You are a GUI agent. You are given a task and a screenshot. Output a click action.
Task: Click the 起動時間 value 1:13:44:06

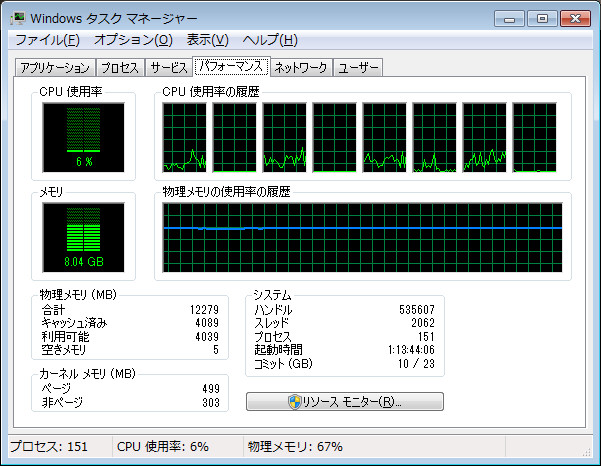tap(411, 350)
